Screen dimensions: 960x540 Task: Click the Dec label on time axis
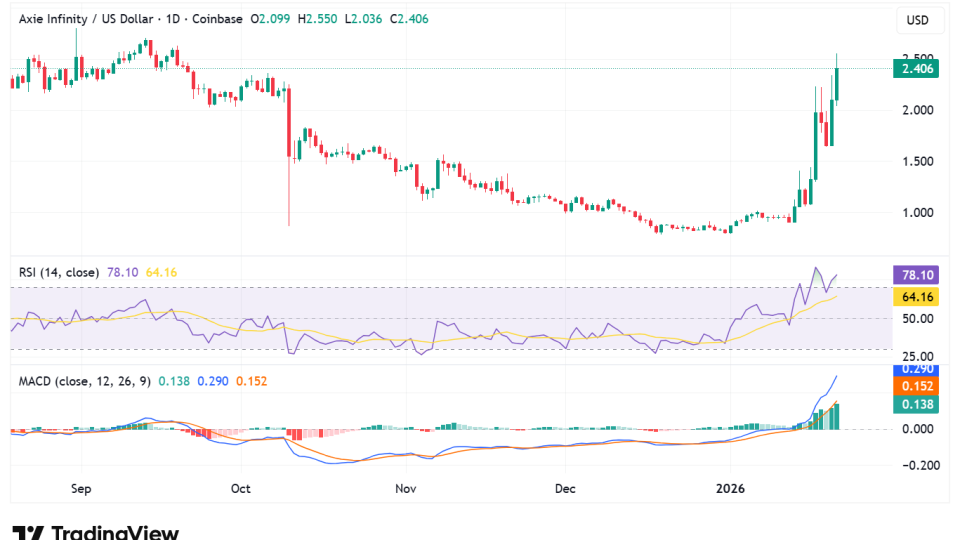pos(565,489)
